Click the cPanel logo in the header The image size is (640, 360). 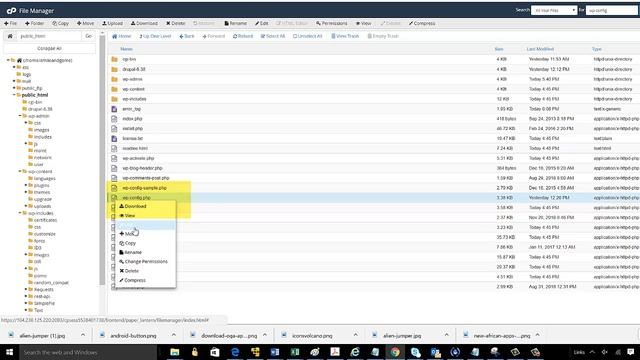click(x=11, y=11)
